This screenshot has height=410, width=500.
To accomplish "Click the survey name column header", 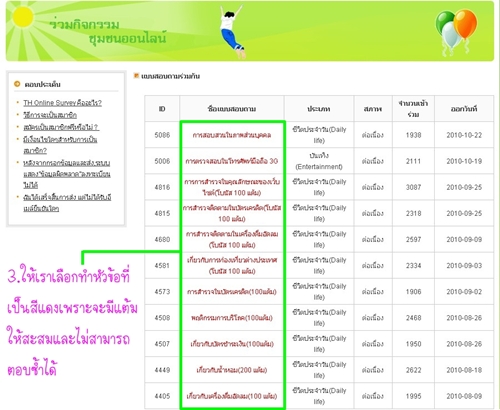I will [x=232, y=109].
